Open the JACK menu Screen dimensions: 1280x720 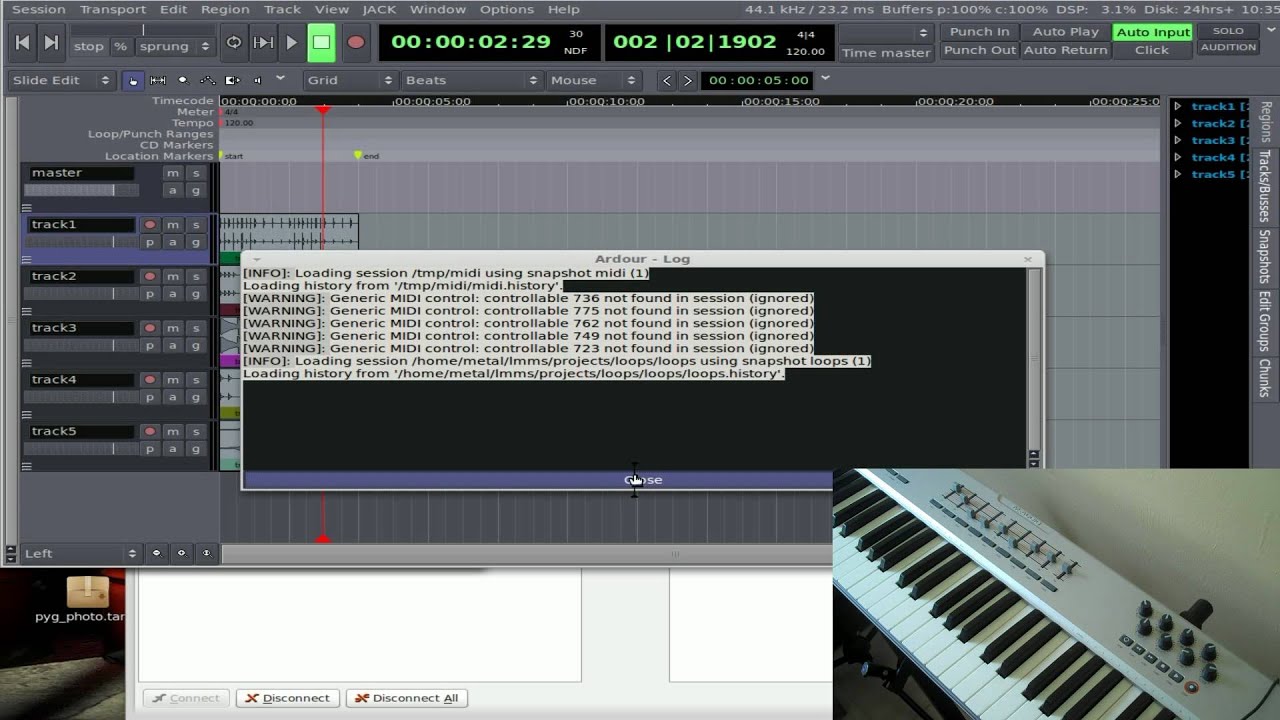click(x=379, y=9)
